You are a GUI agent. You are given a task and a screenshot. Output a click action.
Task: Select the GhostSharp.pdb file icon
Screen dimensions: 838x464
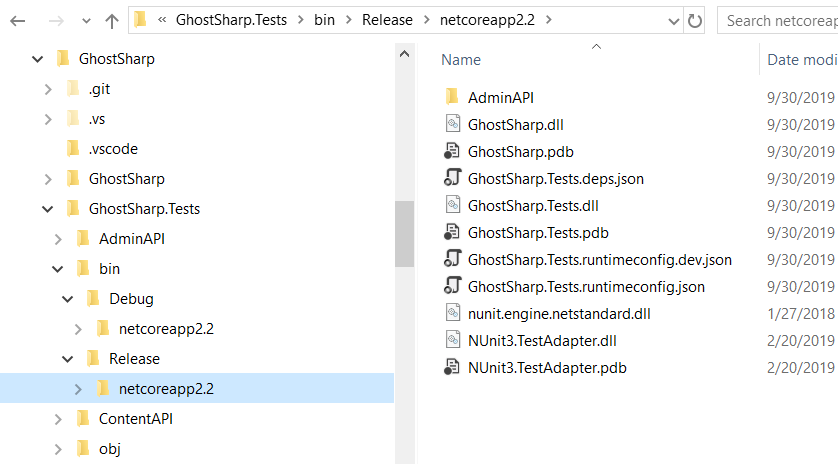pyautogui.click(x=452, y=151)
